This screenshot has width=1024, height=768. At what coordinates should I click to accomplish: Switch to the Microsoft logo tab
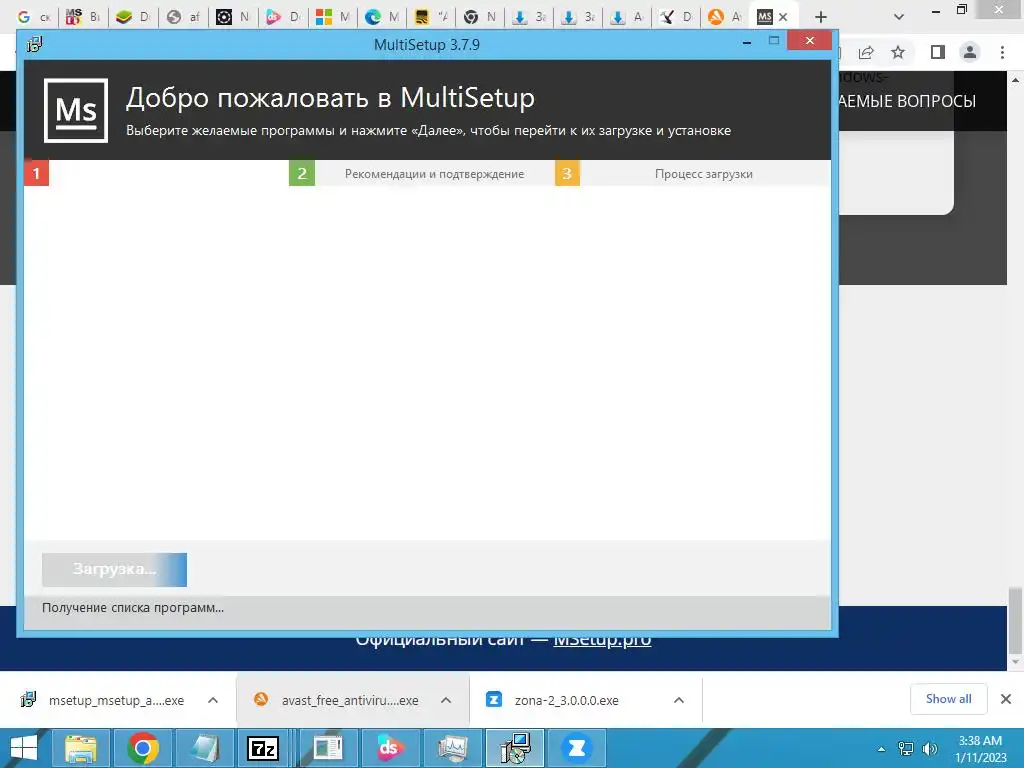[333, 17]
